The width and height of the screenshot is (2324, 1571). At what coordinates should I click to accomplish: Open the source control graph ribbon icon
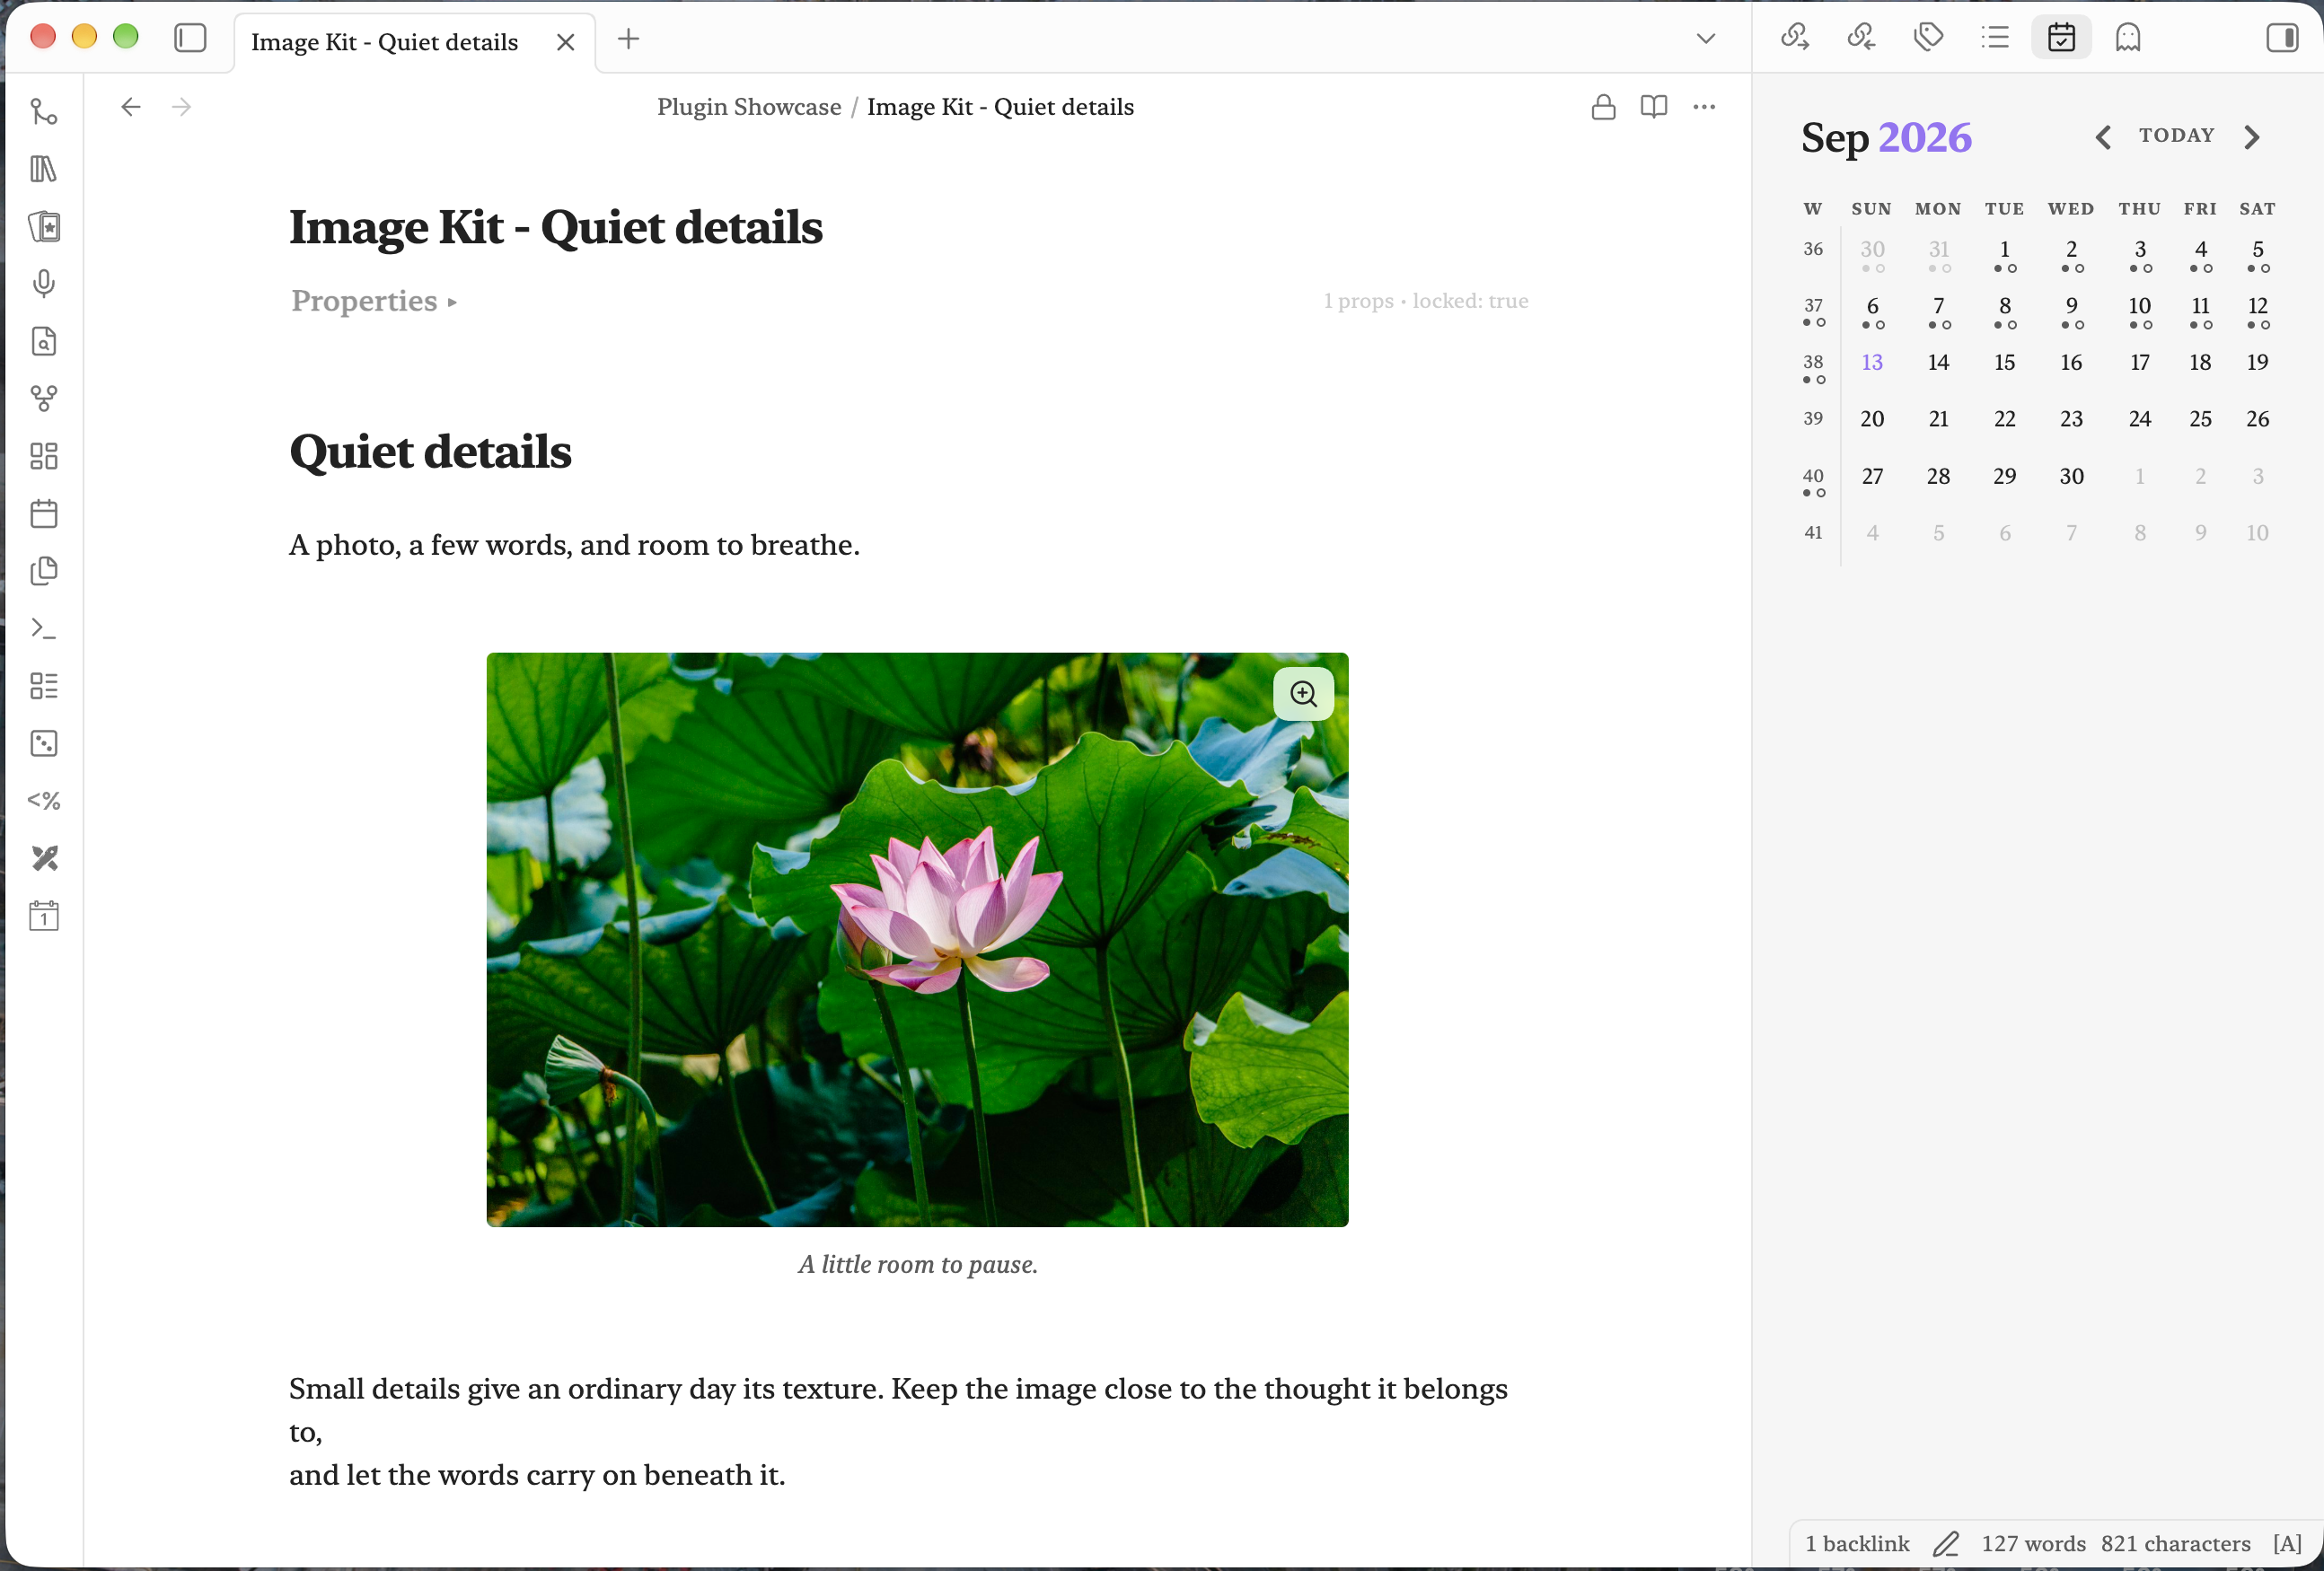[x=44, y=111]
